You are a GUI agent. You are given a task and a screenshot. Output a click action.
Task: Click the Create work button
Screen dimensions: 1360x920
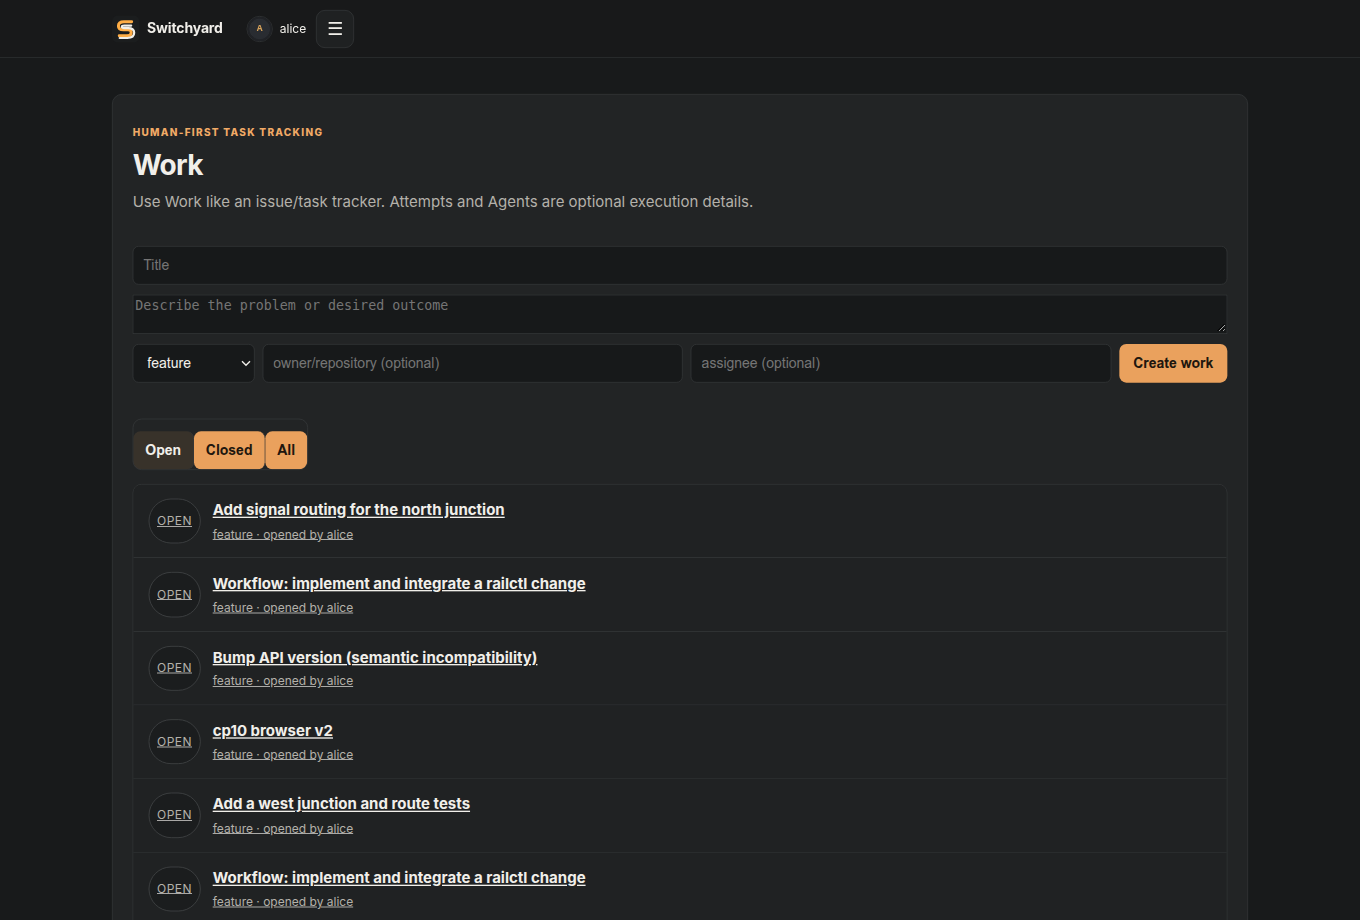click(1173, 363)
